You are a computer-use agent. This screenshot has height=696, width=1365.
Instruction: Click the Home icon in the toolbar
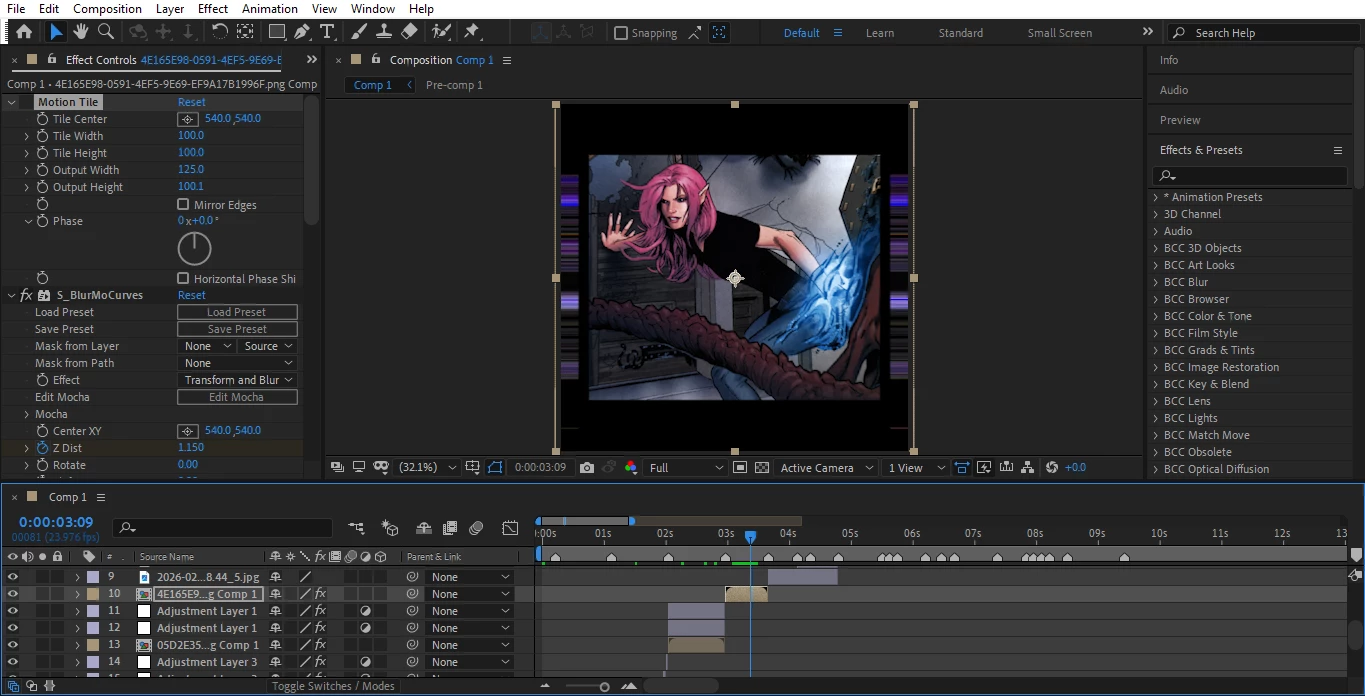(24, 32)
